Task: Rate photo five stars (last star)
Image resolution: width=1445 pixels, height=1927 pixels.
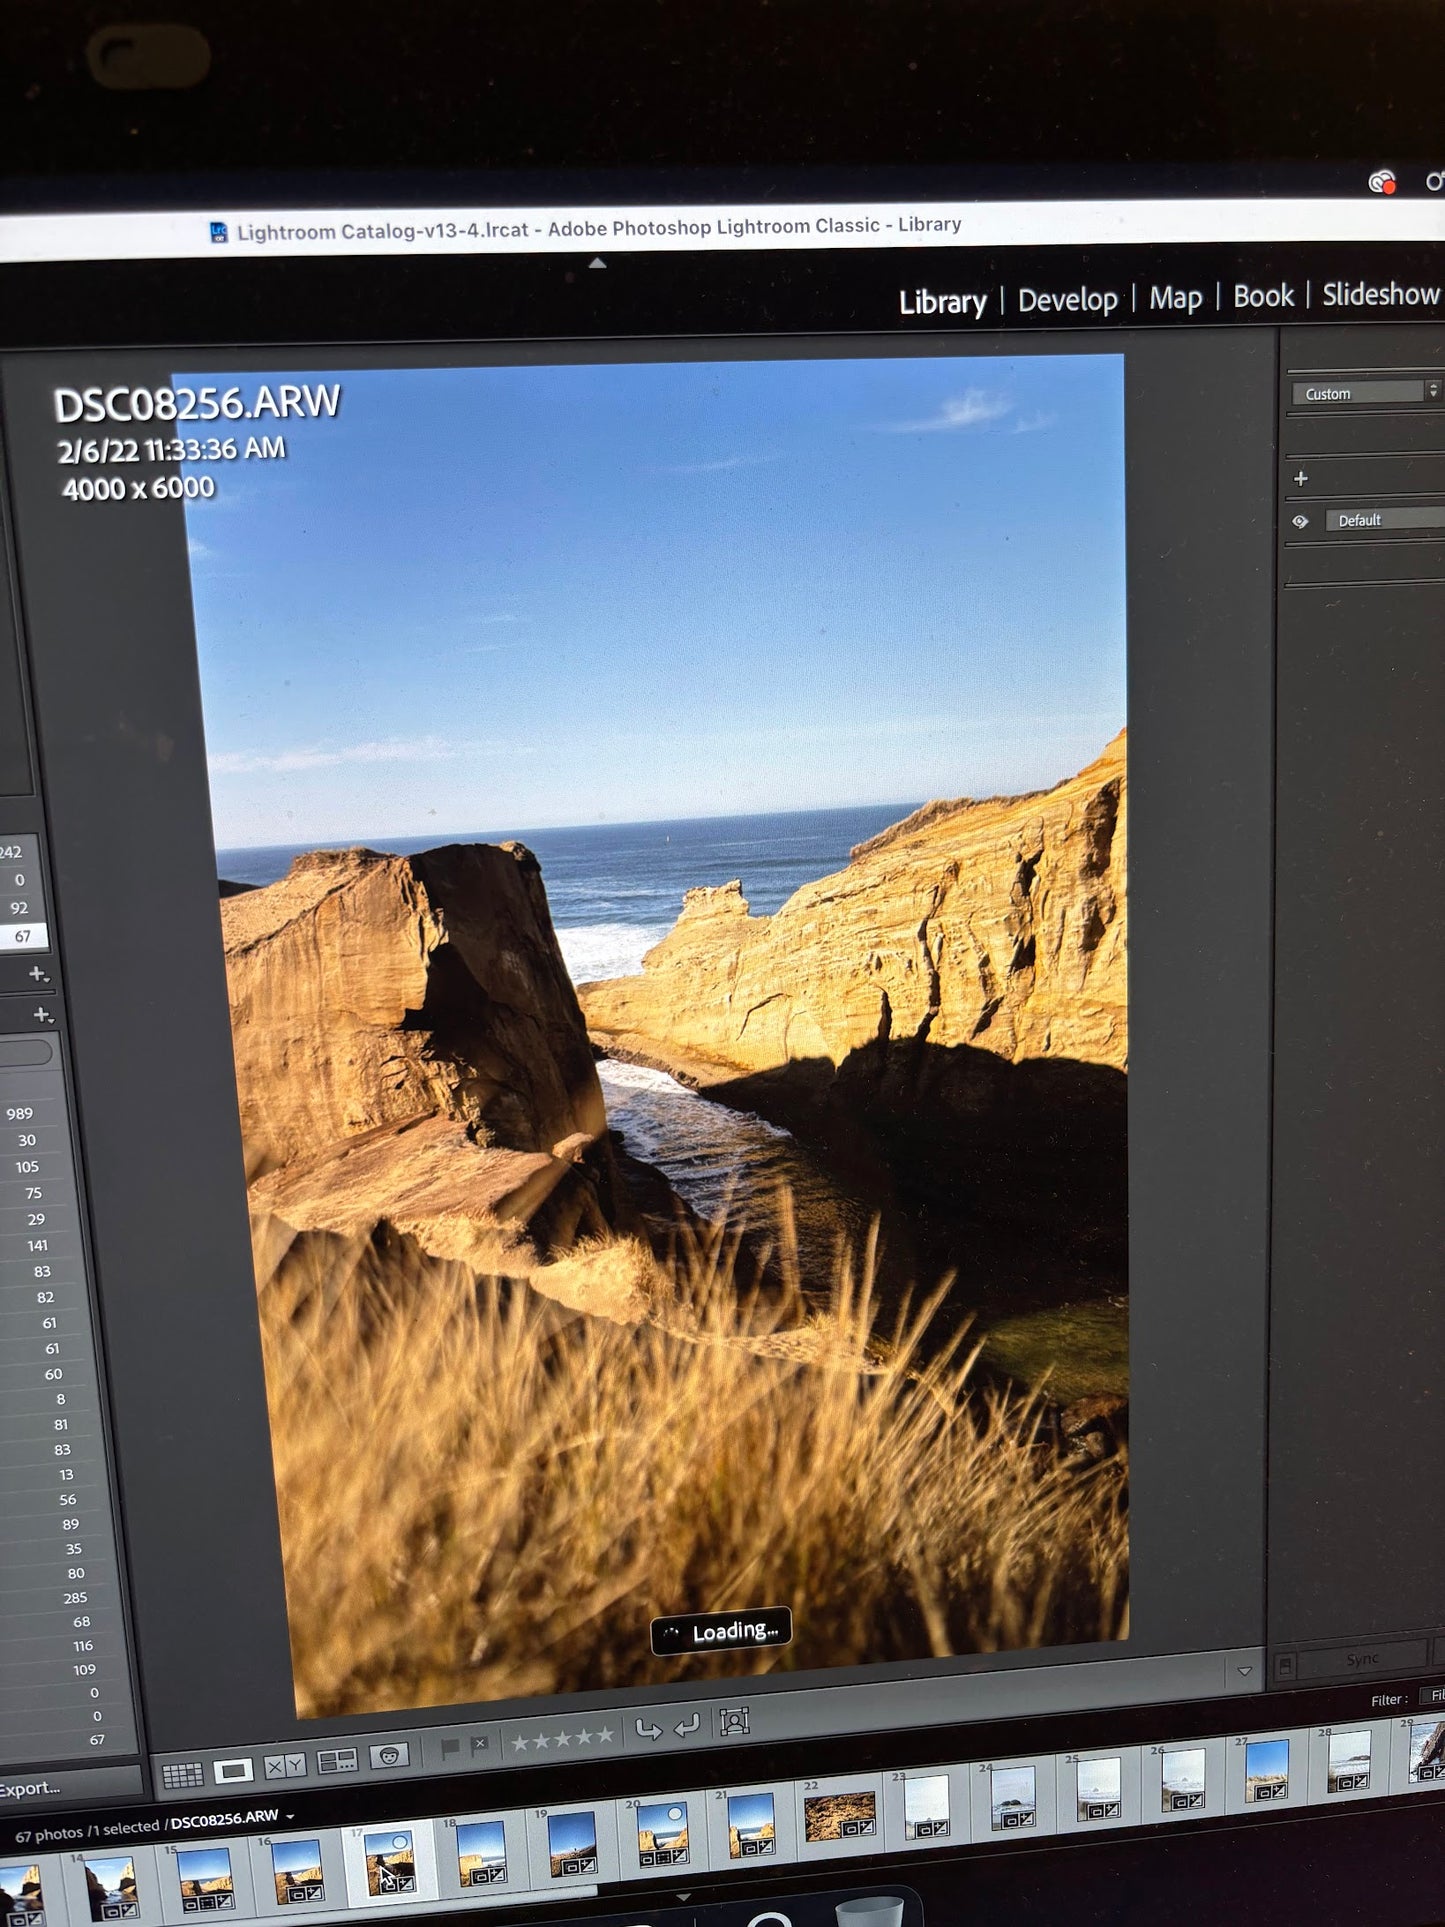Action: click(x=604, y=1735)
